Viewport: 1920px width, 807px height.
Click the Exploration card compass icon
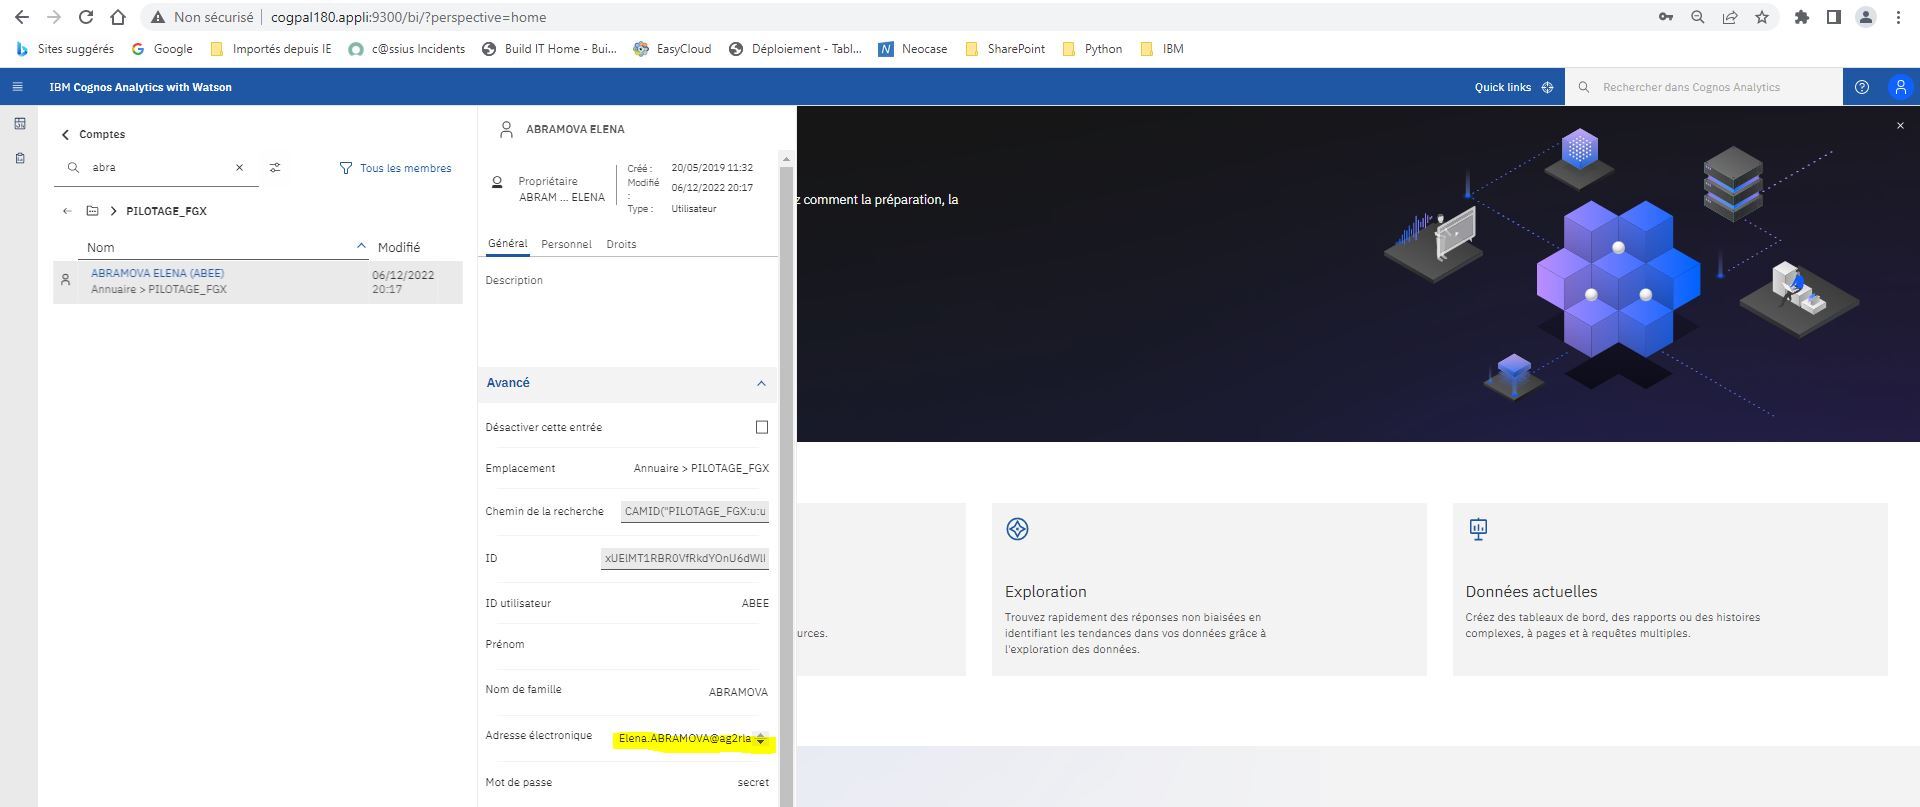point(1017,529)
